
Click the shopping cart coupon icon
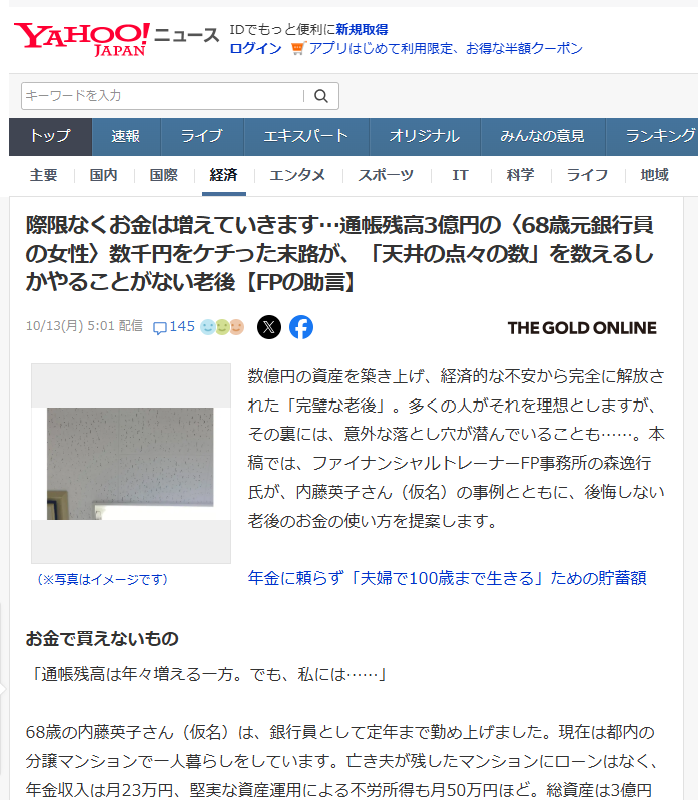tap(296, 48)
